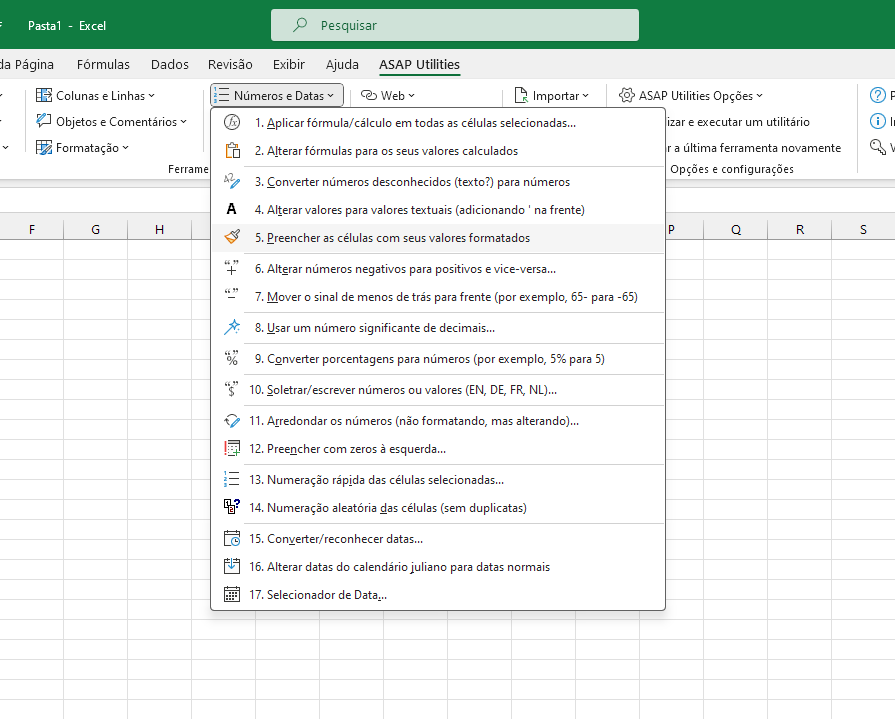Image resolution: width=895 pixels, height=719 pixels.
Task: Click the dollar icon for Soletrar/escrever números
Action: [x=232, y=389]
